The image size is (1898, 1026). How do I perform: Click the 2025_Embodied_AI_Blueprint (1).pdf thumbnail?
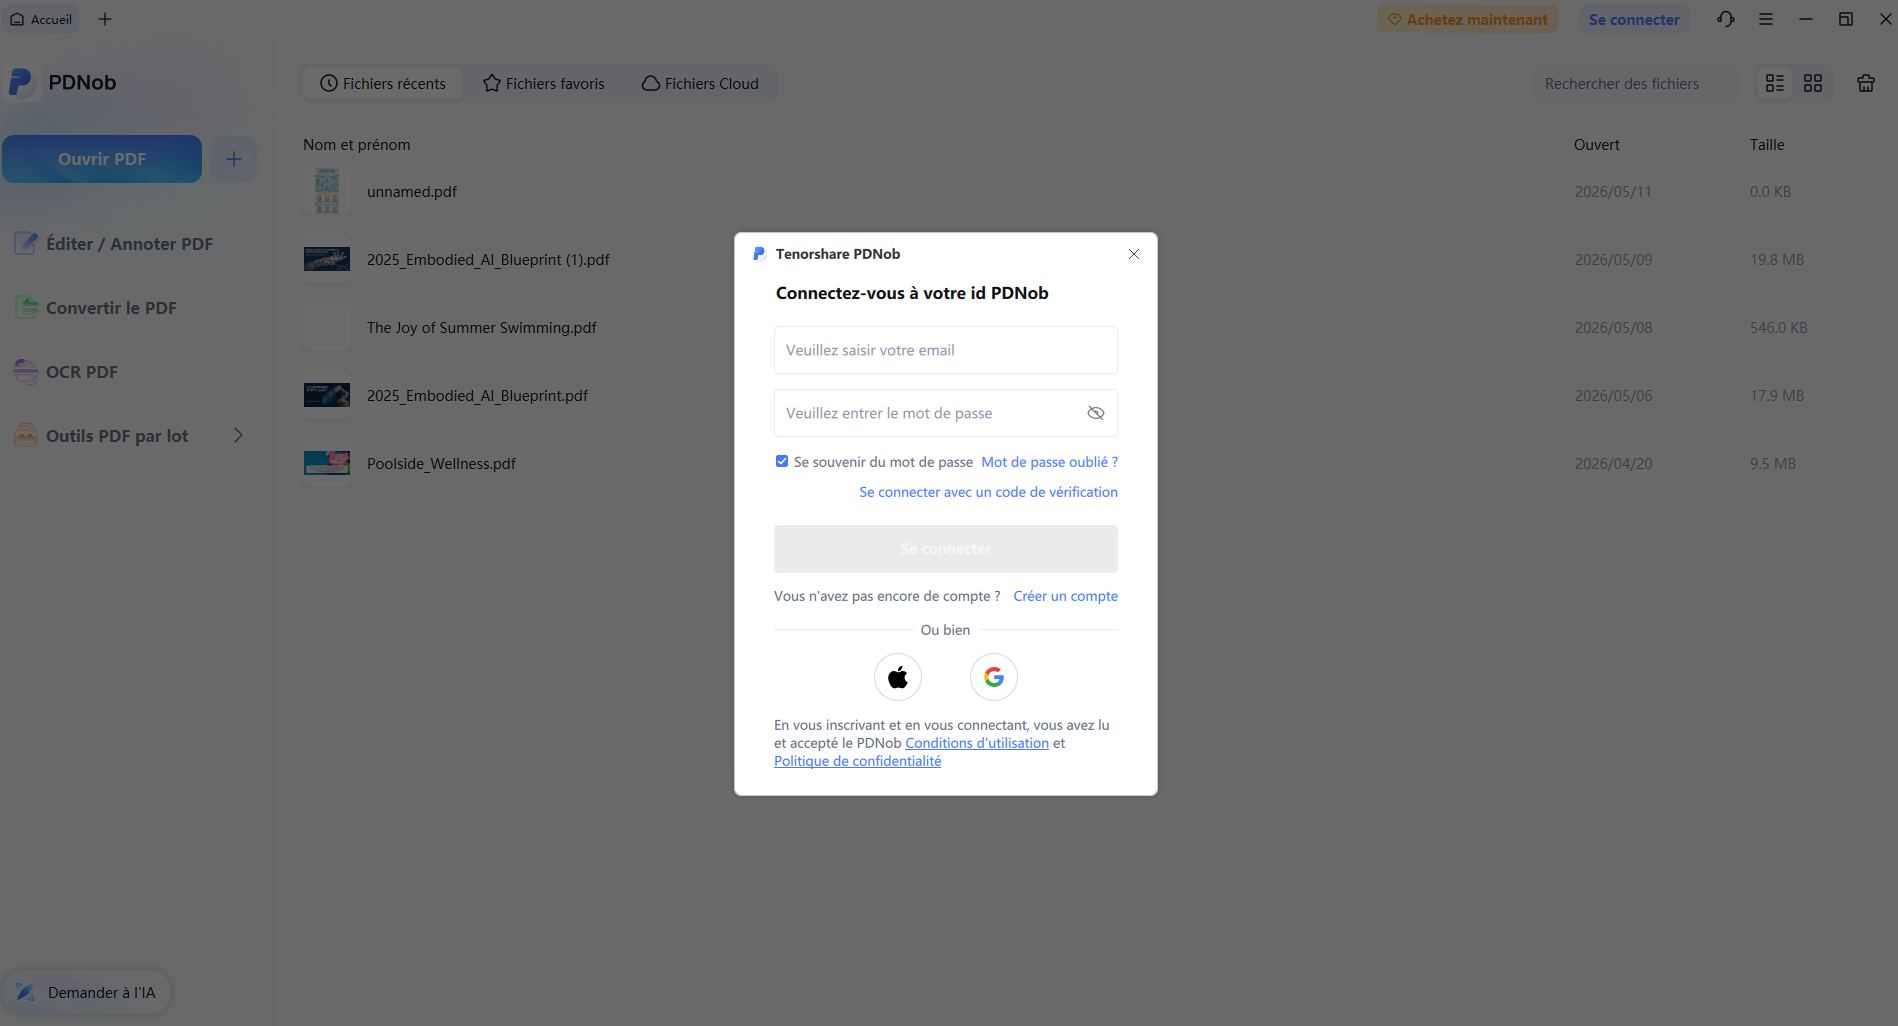327,259
